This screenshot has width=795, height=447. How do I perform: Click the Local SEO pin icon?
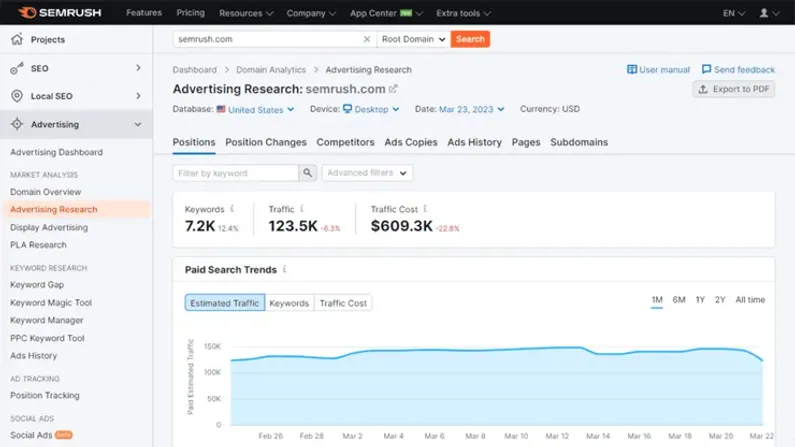pyautogui.click(x=17, y=96)
